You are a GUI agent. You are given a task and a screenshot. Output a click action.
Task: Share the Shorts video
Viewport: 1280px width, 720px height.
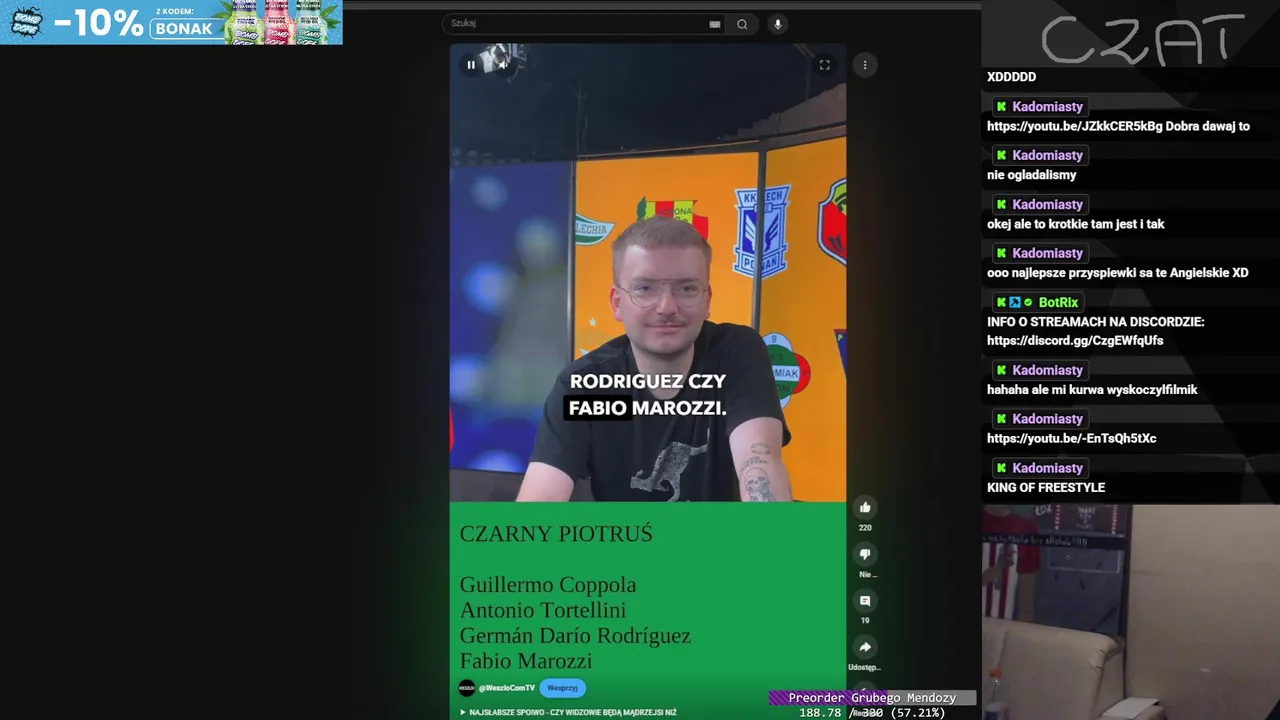[865, 647]
